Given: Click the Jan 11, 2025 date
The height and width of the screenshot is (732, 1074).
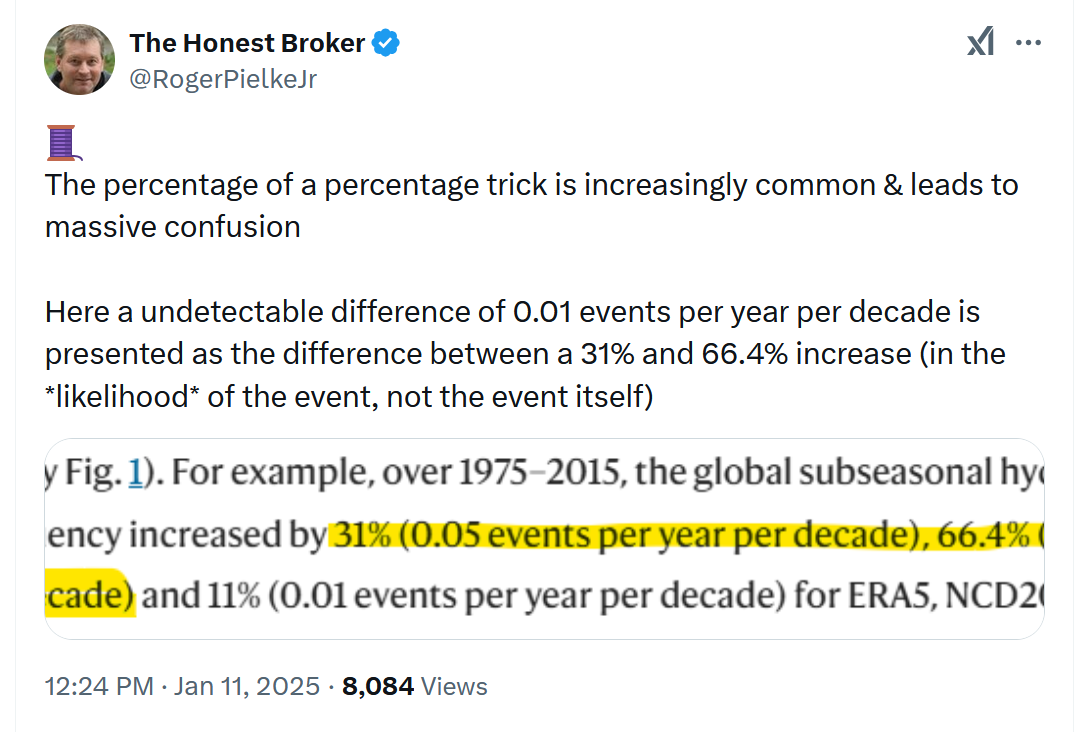Looking at the screenshot, I should click(247, 687).
